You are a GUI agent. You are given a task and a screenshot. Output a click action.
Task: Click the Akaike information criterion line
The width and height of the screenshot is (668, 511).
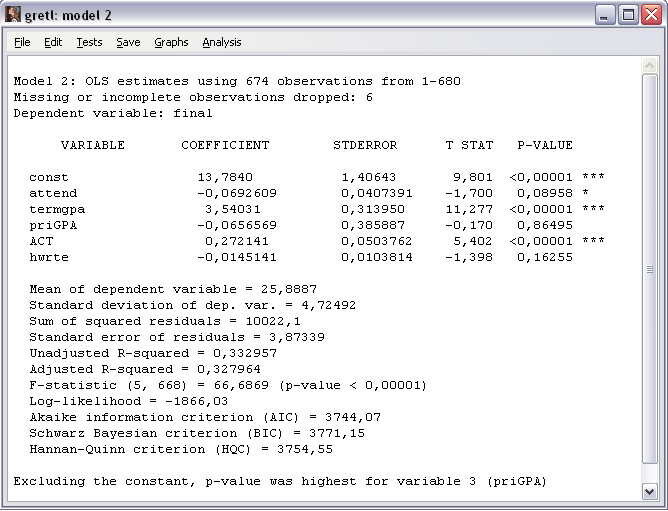(x=205, y=417)
